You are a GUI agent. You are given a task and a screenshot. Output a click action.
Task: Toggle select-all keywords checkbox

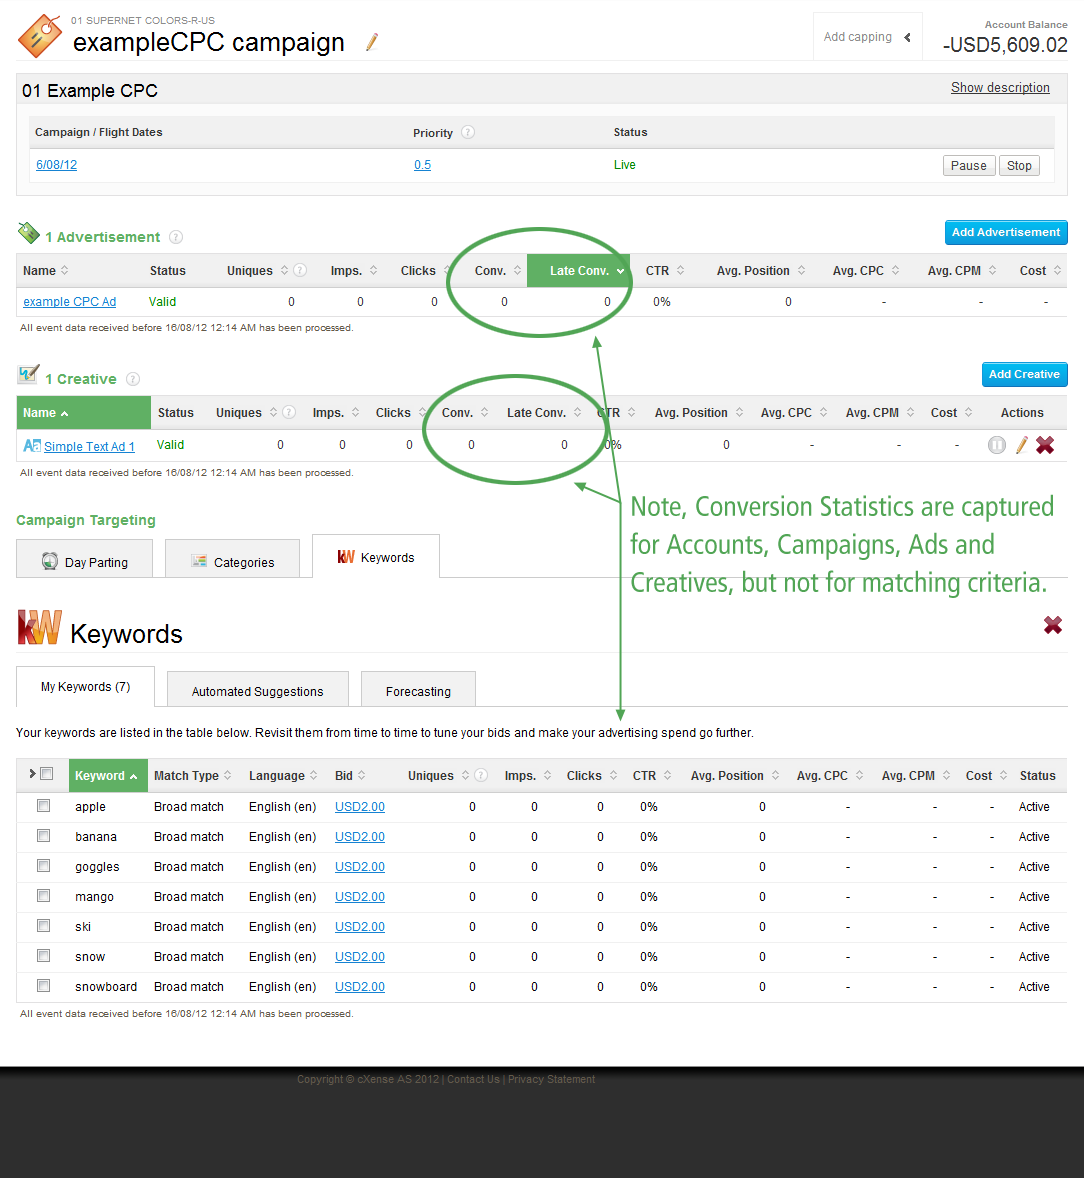tap(47, 774)
